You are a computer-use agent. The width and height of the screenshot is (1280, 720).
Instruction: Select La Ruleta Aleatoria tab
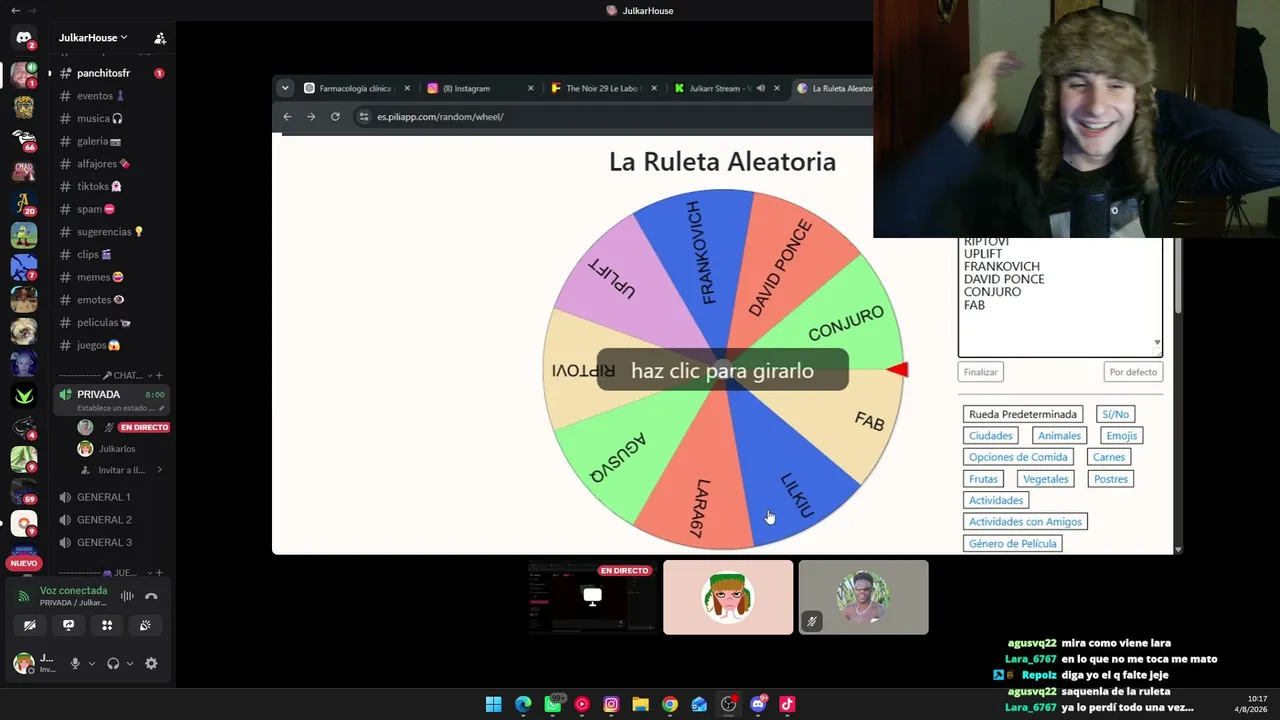pyautogui.click(x=834, y=88)
